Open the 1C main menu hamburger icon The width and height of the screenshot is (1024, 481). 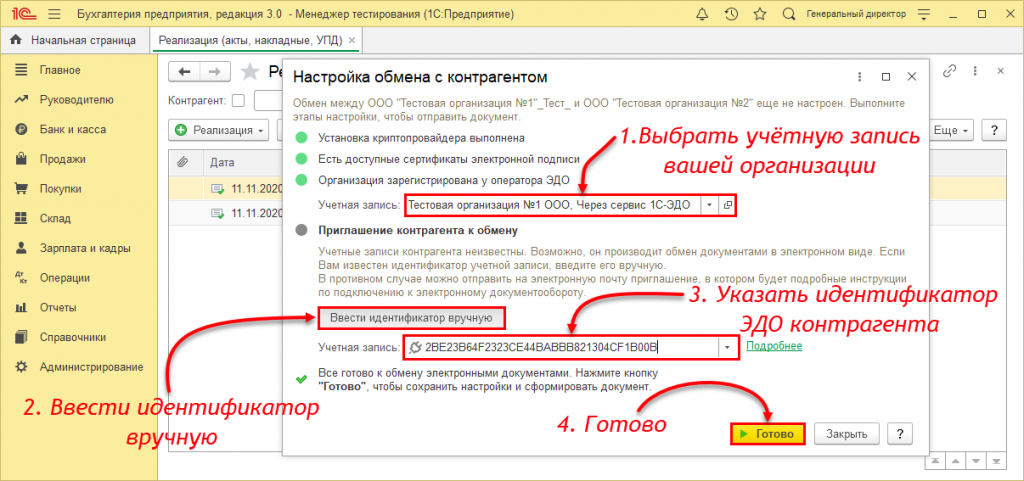click(x=54, y=14)
